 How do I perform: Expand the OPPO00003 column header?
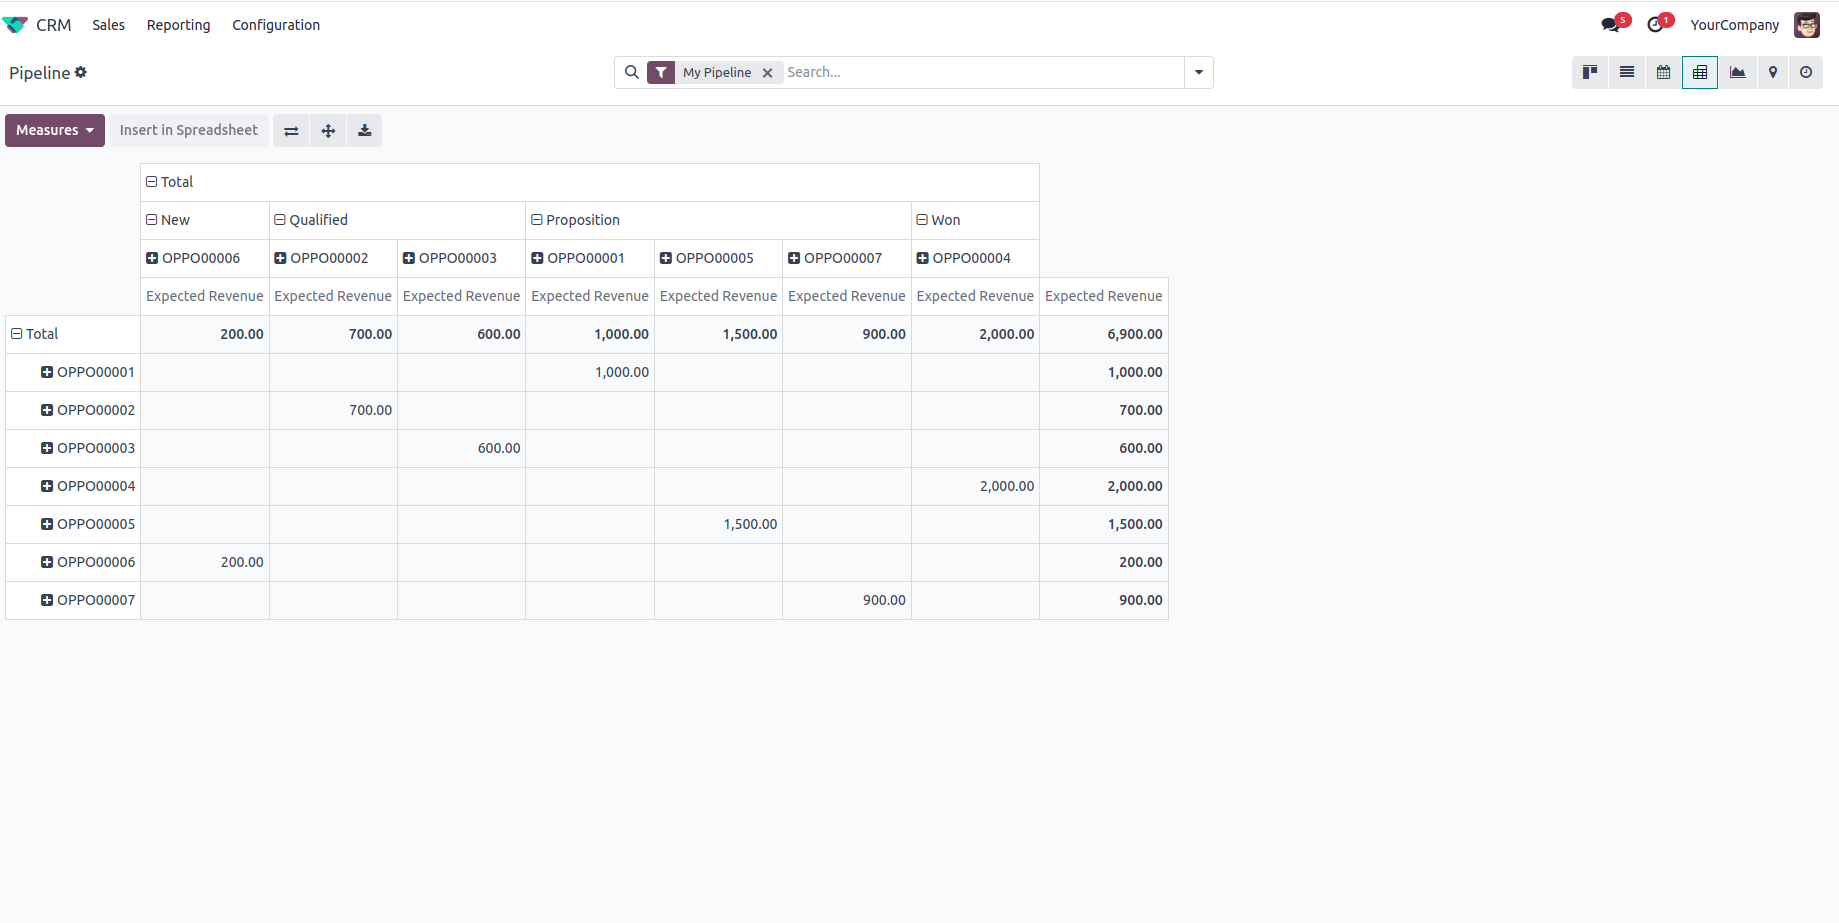coord(462,258)
